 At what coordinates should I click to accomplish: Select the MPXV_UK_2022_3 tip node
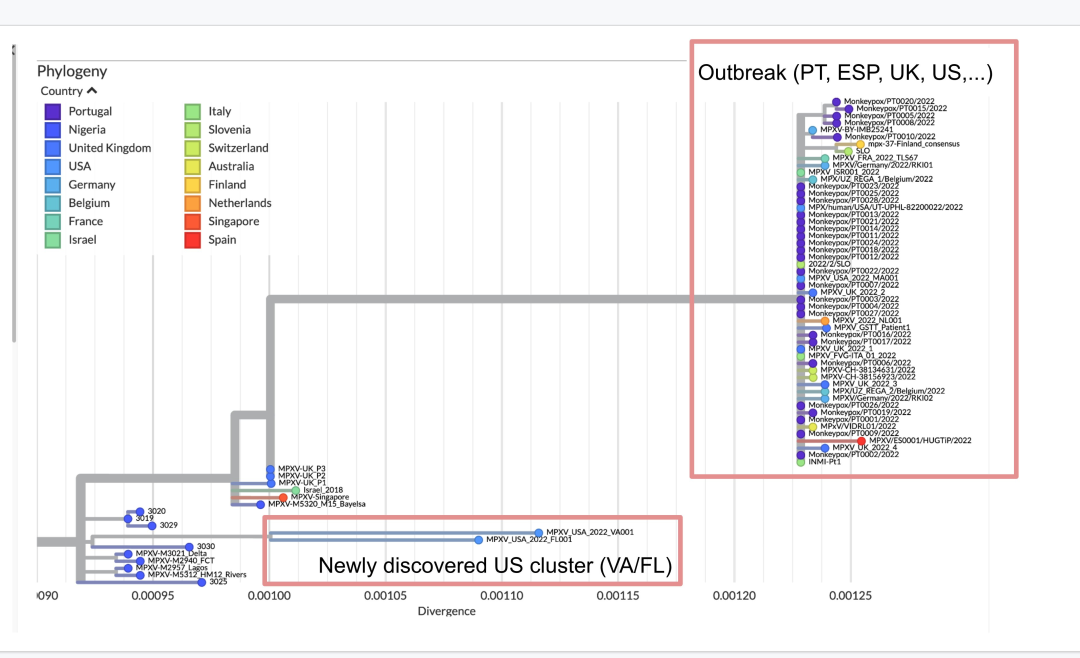(825, 384)
